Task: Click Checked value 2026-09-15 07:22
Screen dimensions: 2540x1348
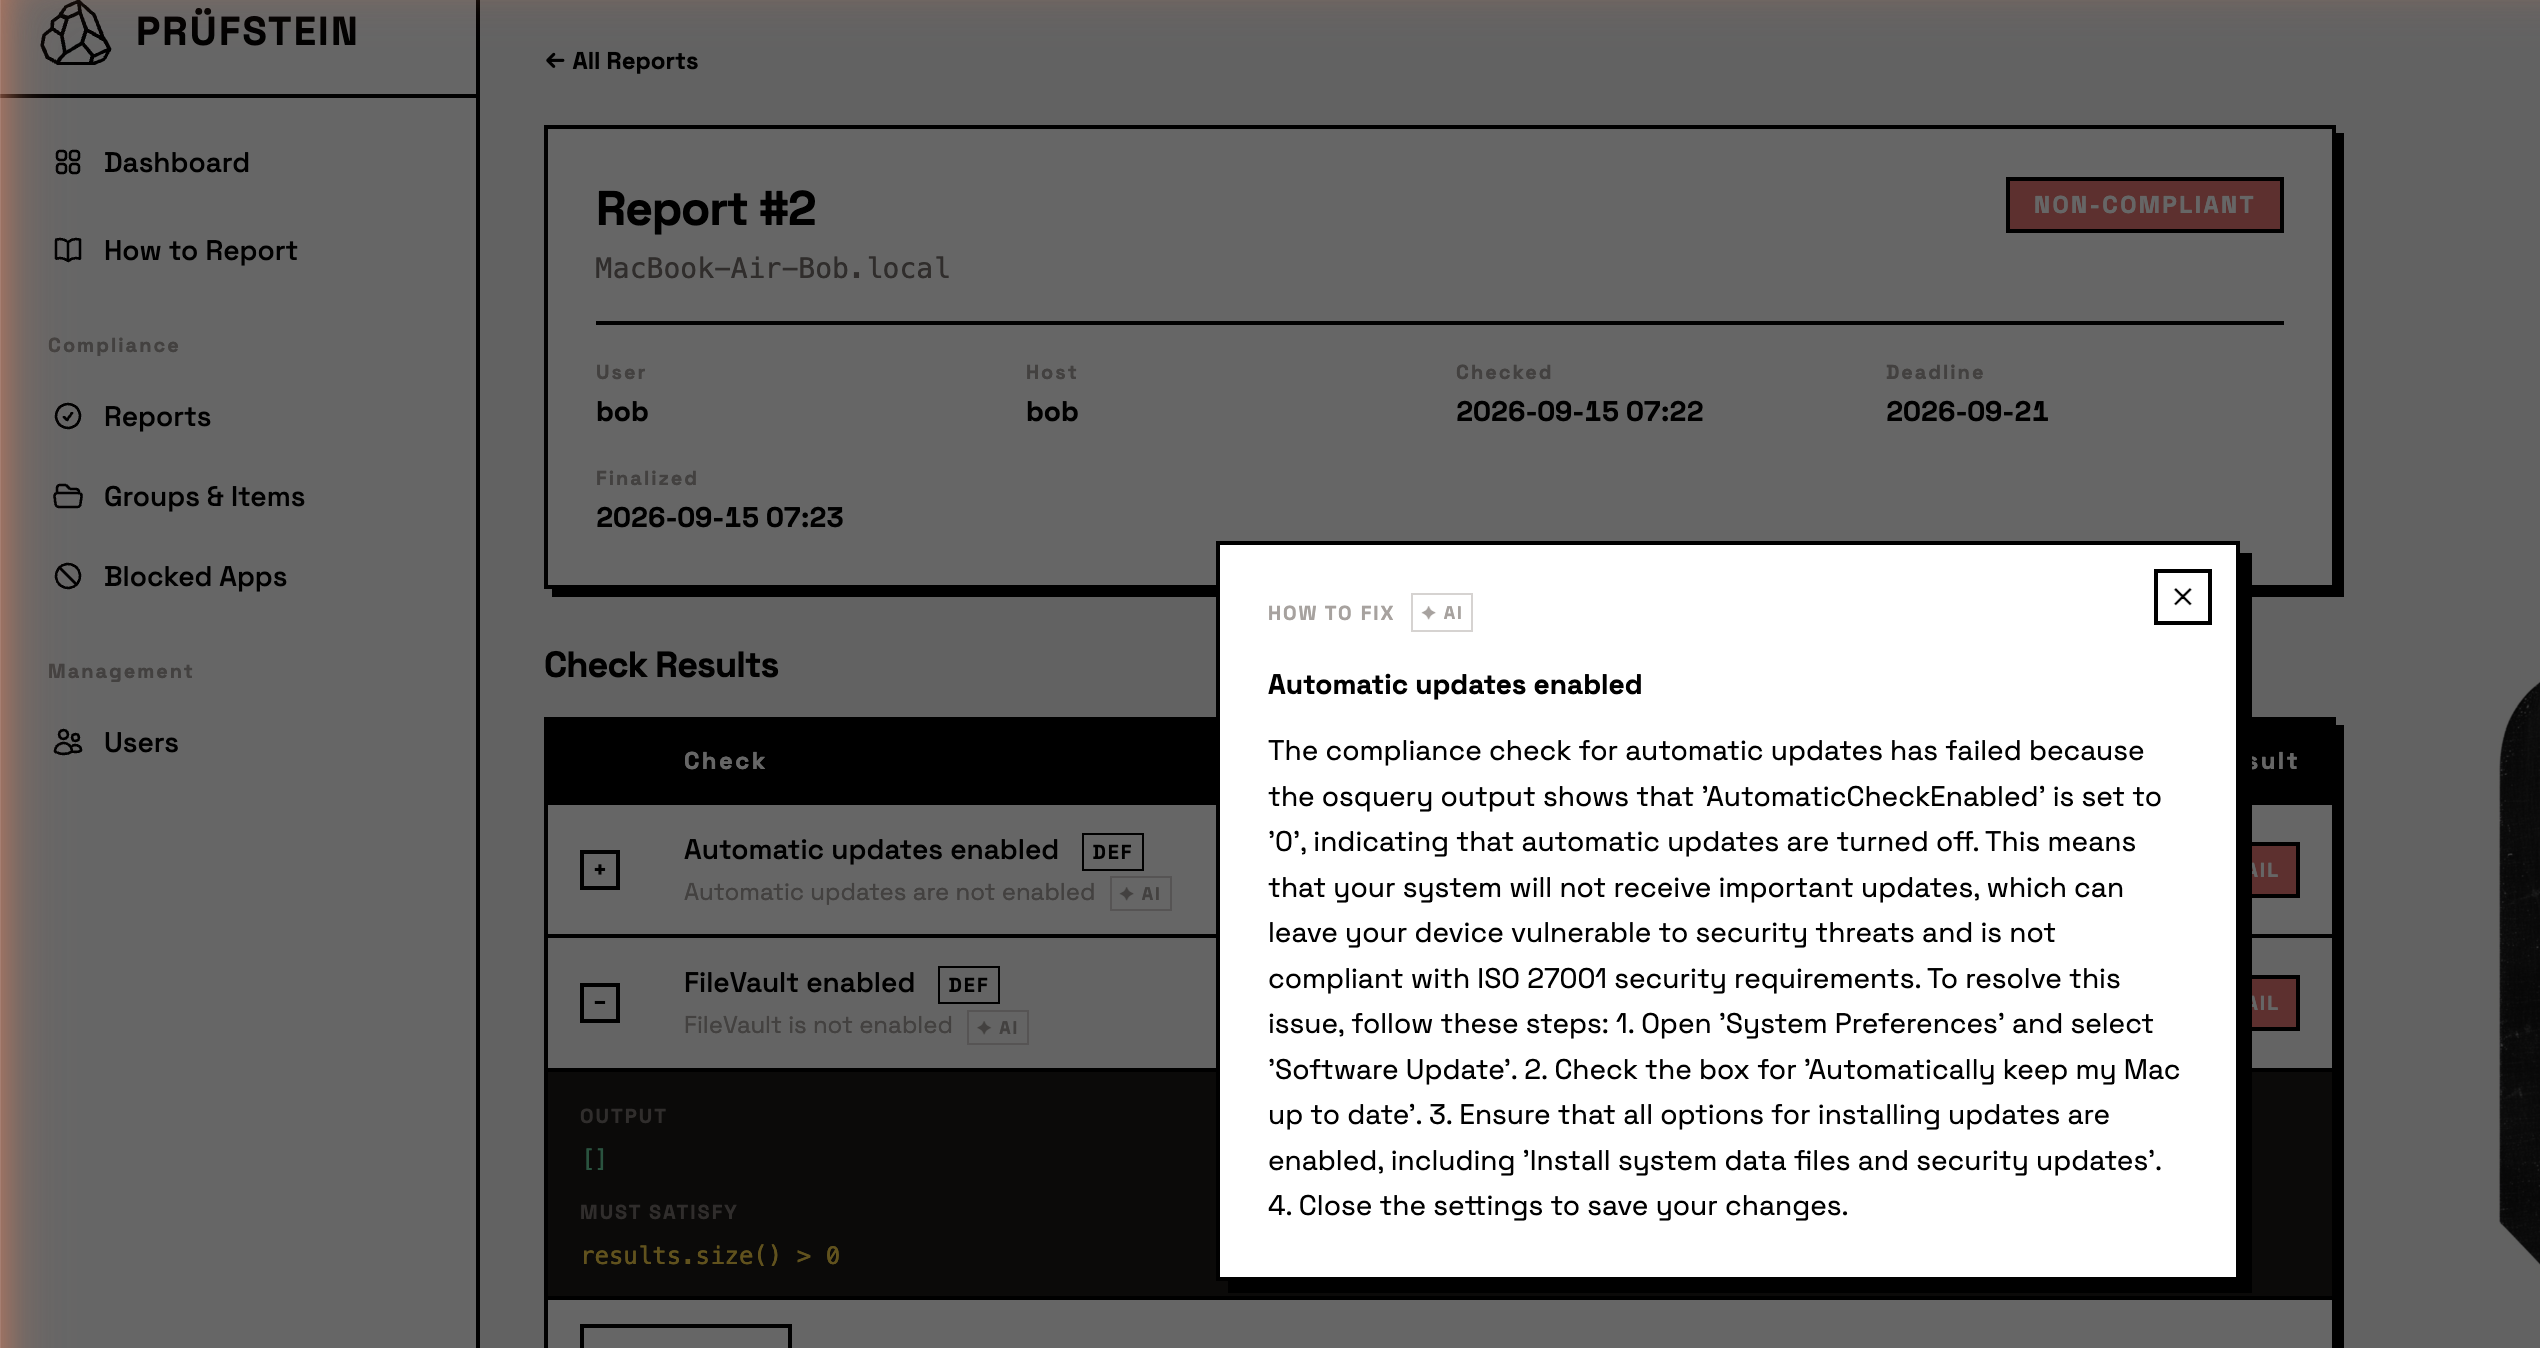Action: click(x=1579, y=411)
